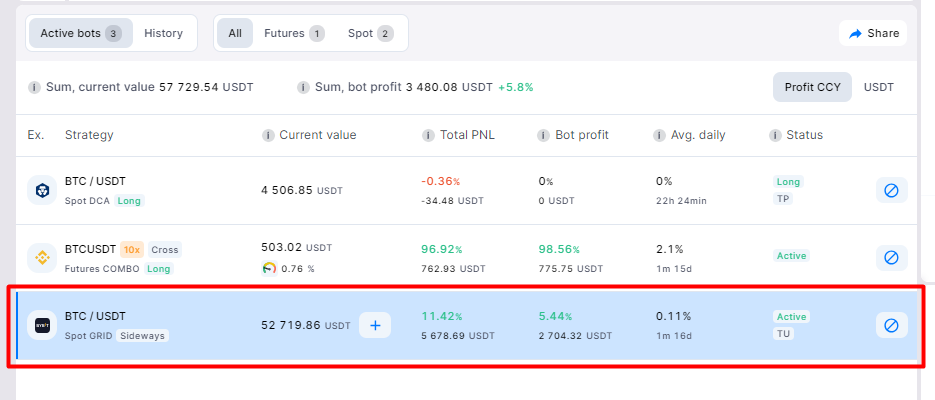Click the Share button
The width and height of the screenshot is (935, 400).
873,33
